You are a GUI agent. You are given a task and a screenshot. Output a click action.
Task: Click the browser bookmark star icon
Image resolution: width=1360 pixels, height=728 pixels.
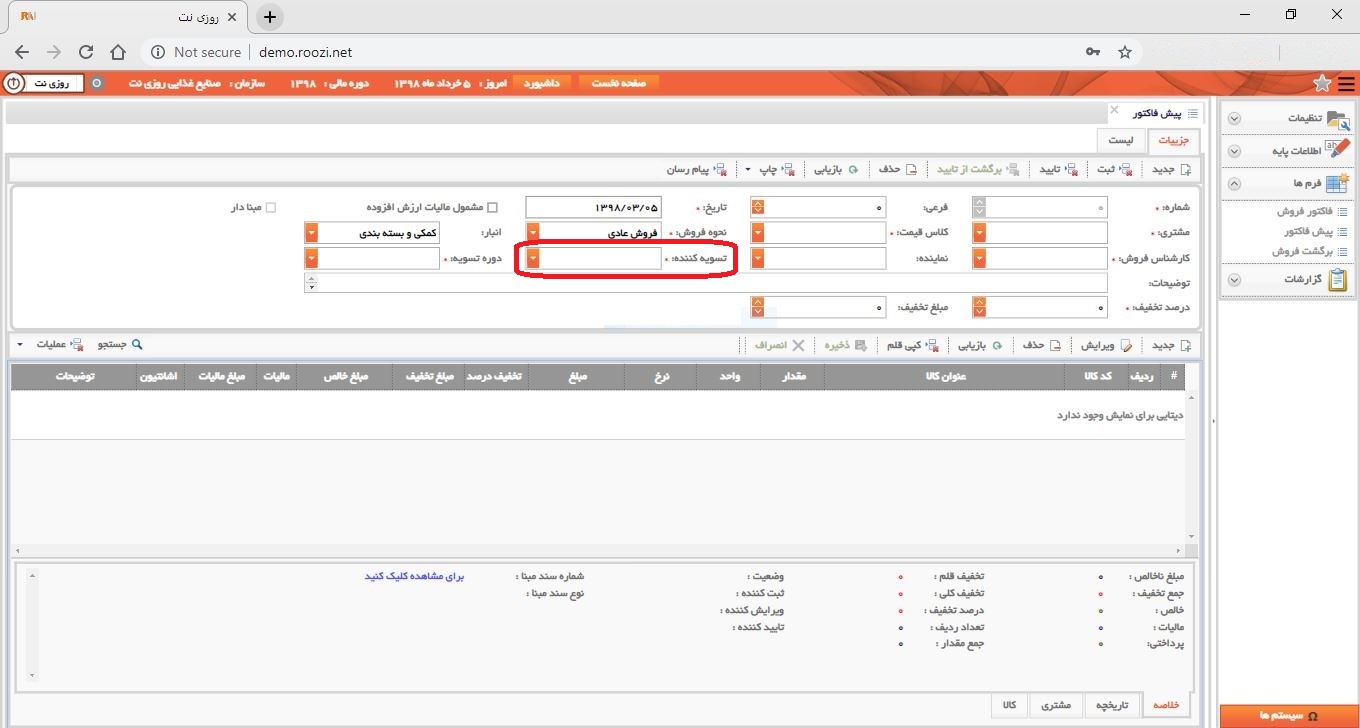point(1125,52)
